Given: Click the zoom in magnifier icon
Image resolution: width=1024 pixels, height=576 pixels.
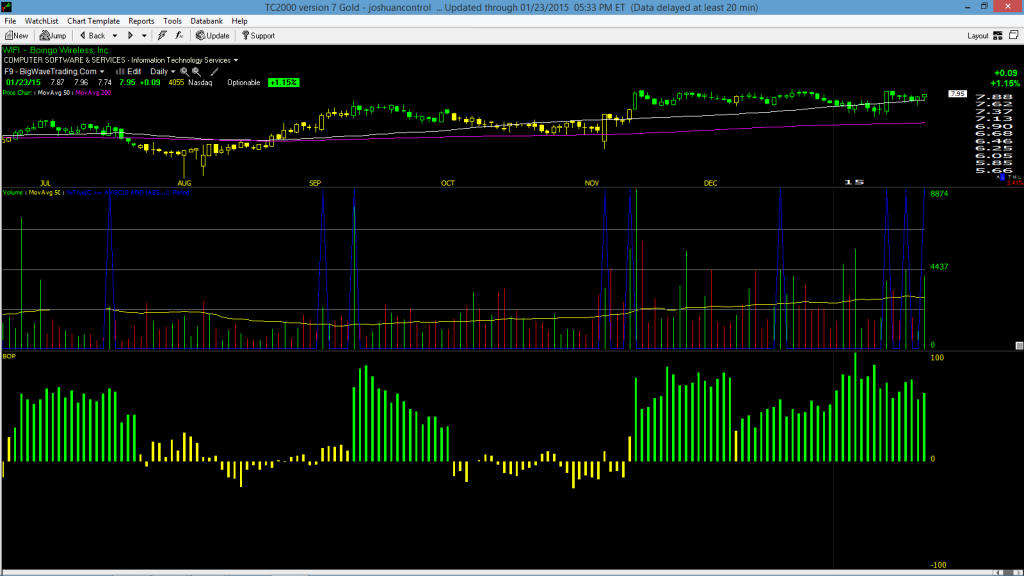Looking at the screenshot, I should (185, 72).
